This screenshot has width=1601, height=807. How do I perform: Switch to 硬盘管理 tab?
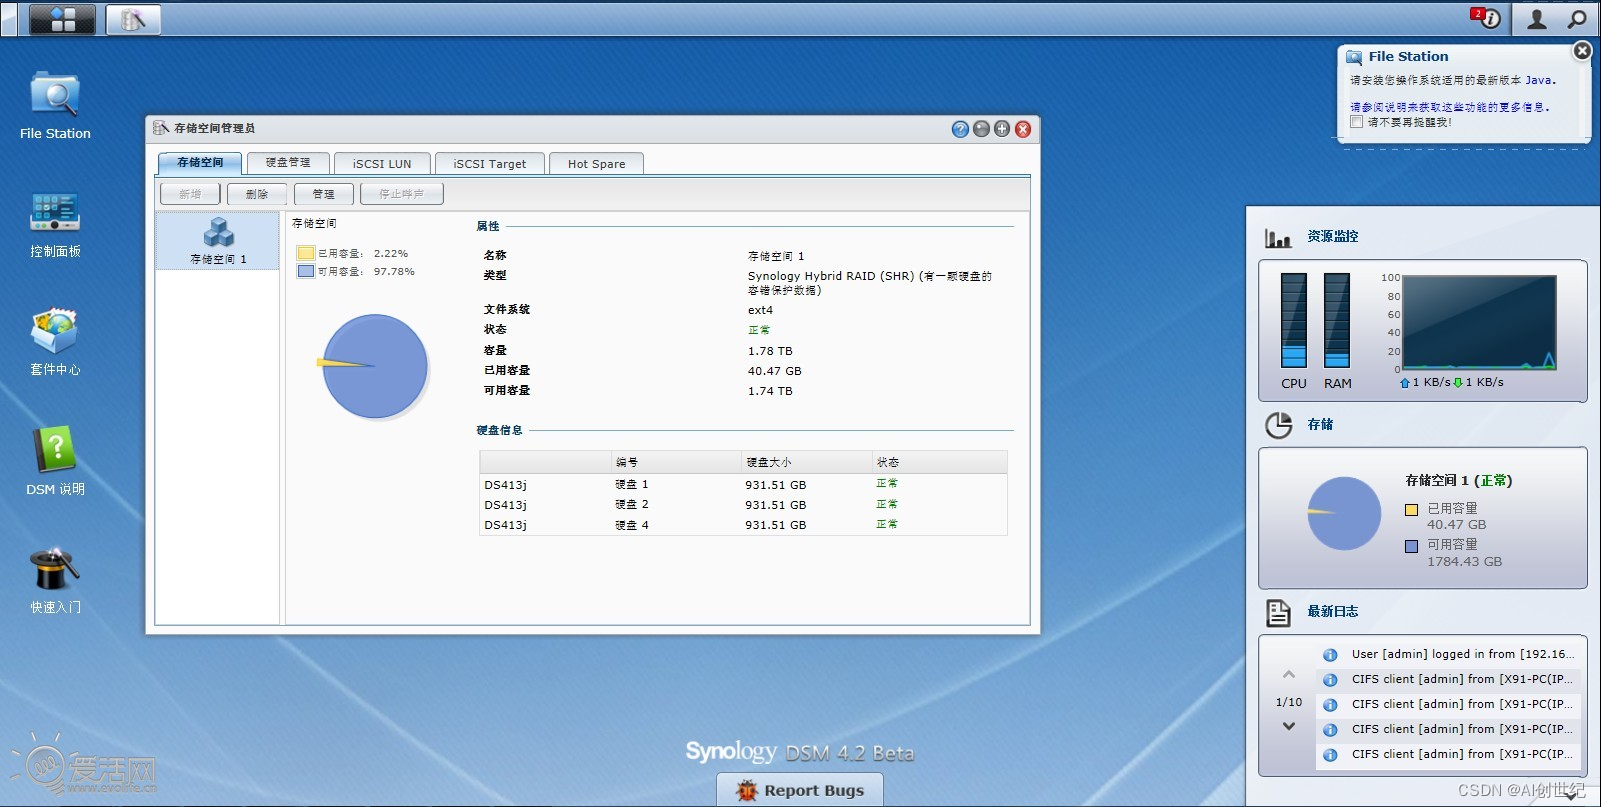pyautogui.click(x=288, y=163)
